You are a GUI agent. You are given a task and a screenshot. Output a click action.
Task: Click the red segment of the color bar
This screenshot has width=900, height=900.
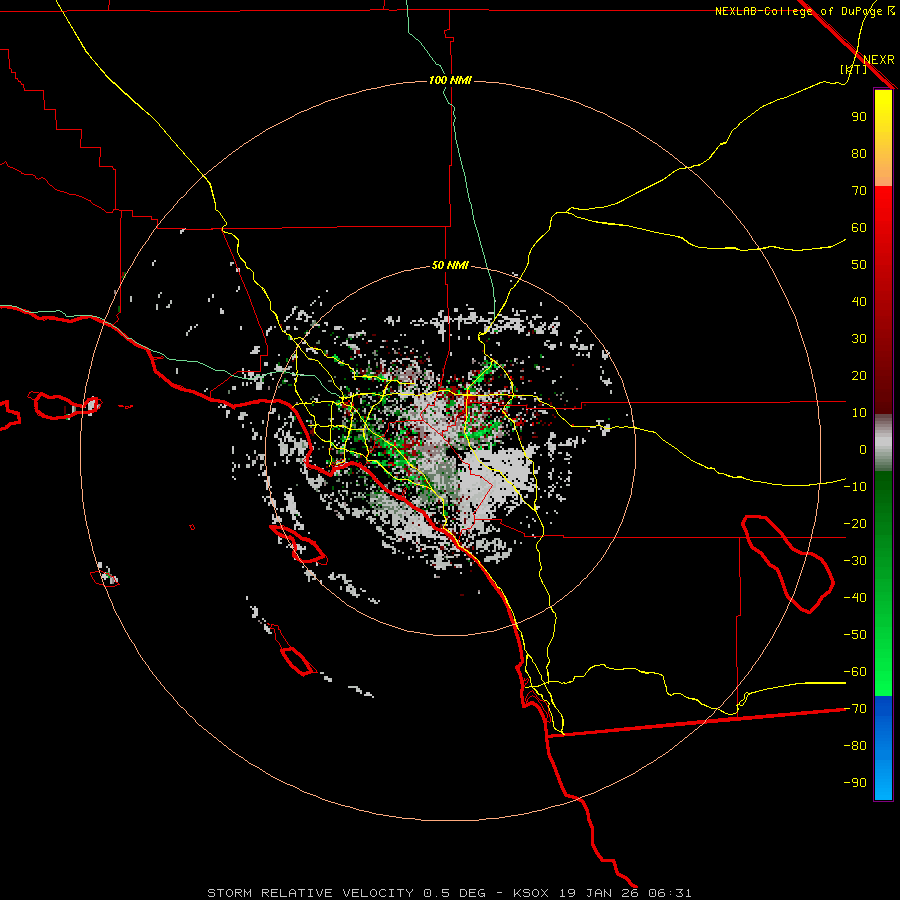883,300
